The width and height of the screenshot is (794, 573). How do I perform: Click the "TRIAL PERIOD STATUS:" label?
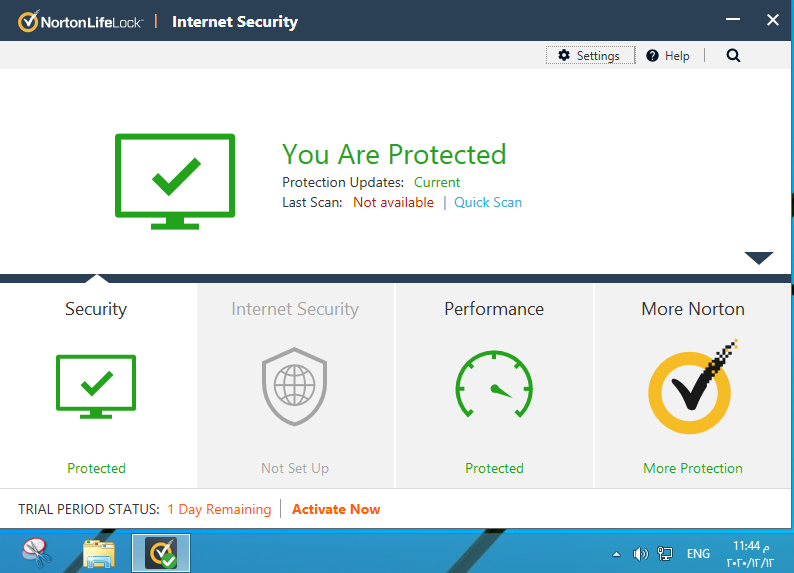pos(89,509)
